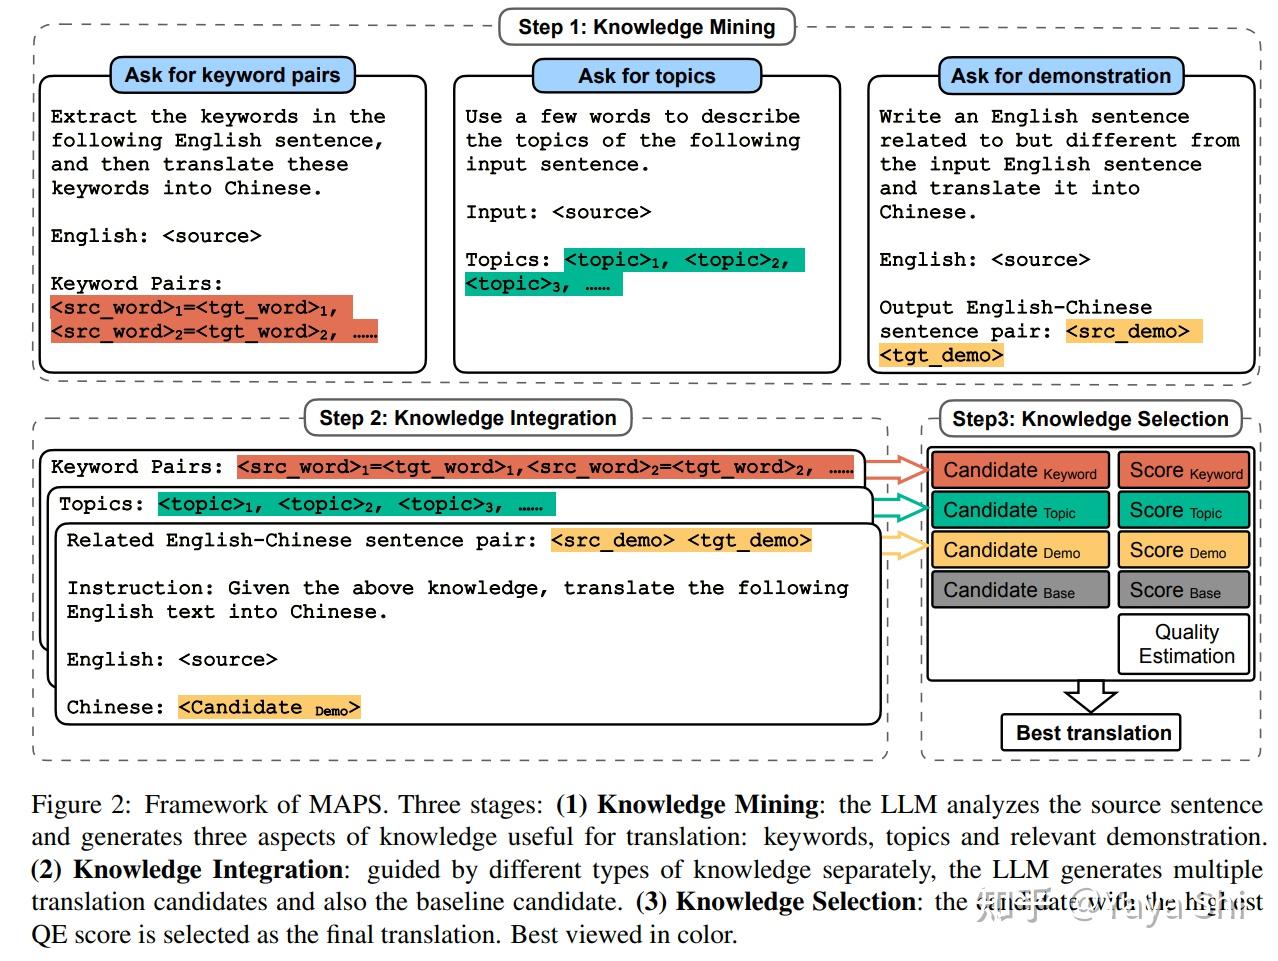Toggle the Score Topic indicator
This screenshot has height=961, width=1278.
point(1184,510)
